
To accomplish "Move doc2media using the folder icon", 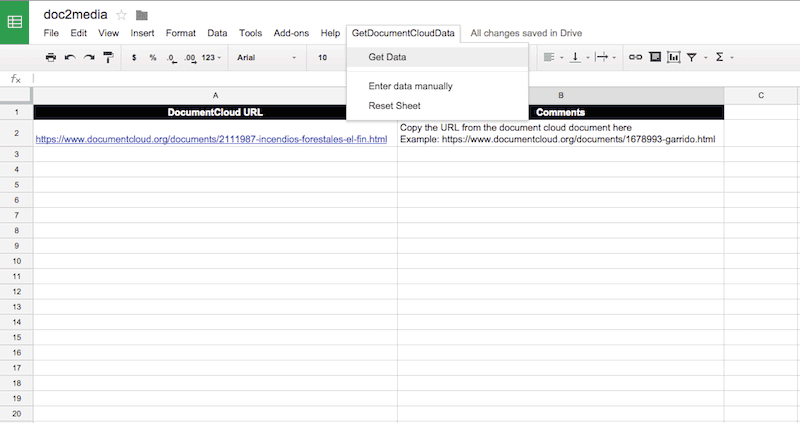I will pyautogui.click(x=142, y=15).
